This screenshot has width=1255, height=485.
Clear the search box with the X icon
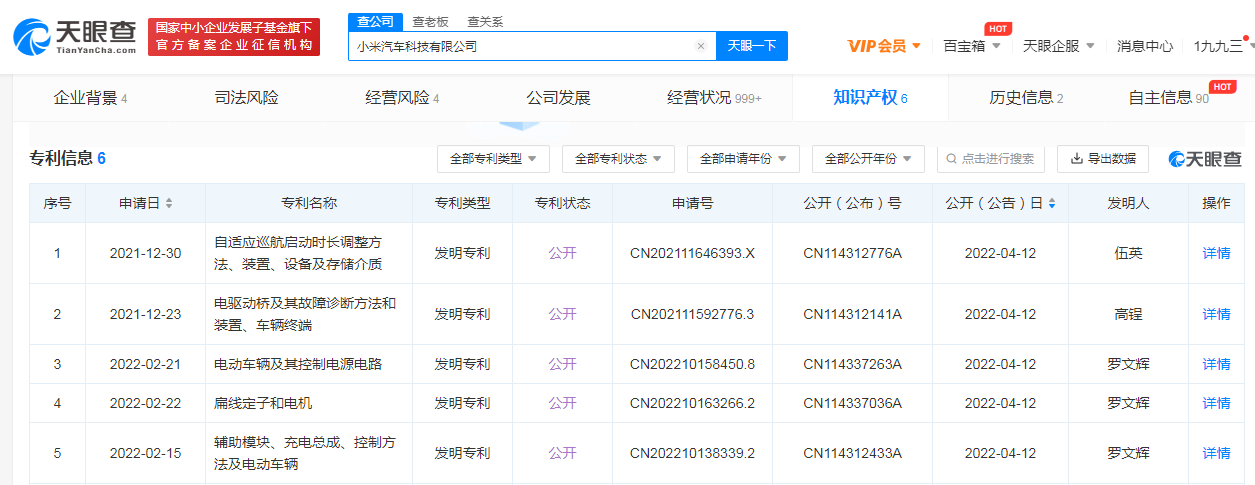pos(701,46)
